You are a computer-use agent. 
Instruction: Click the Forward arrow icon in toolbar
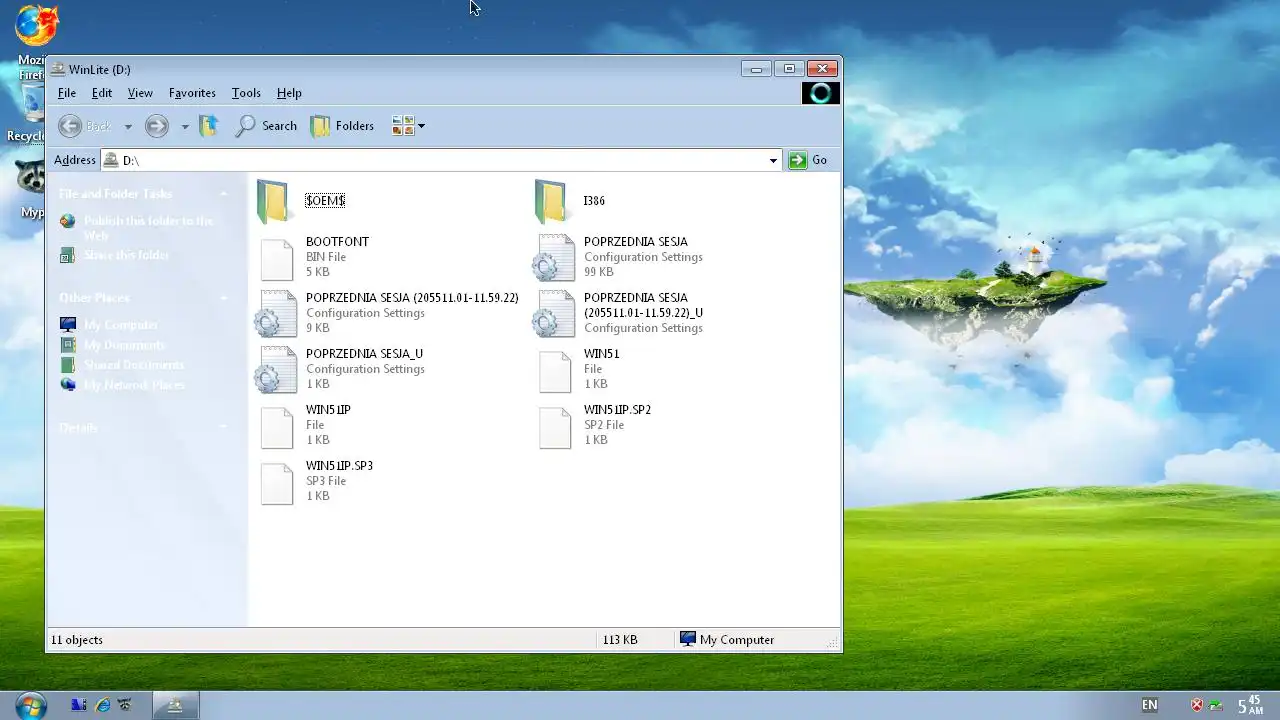coord(157,126)
